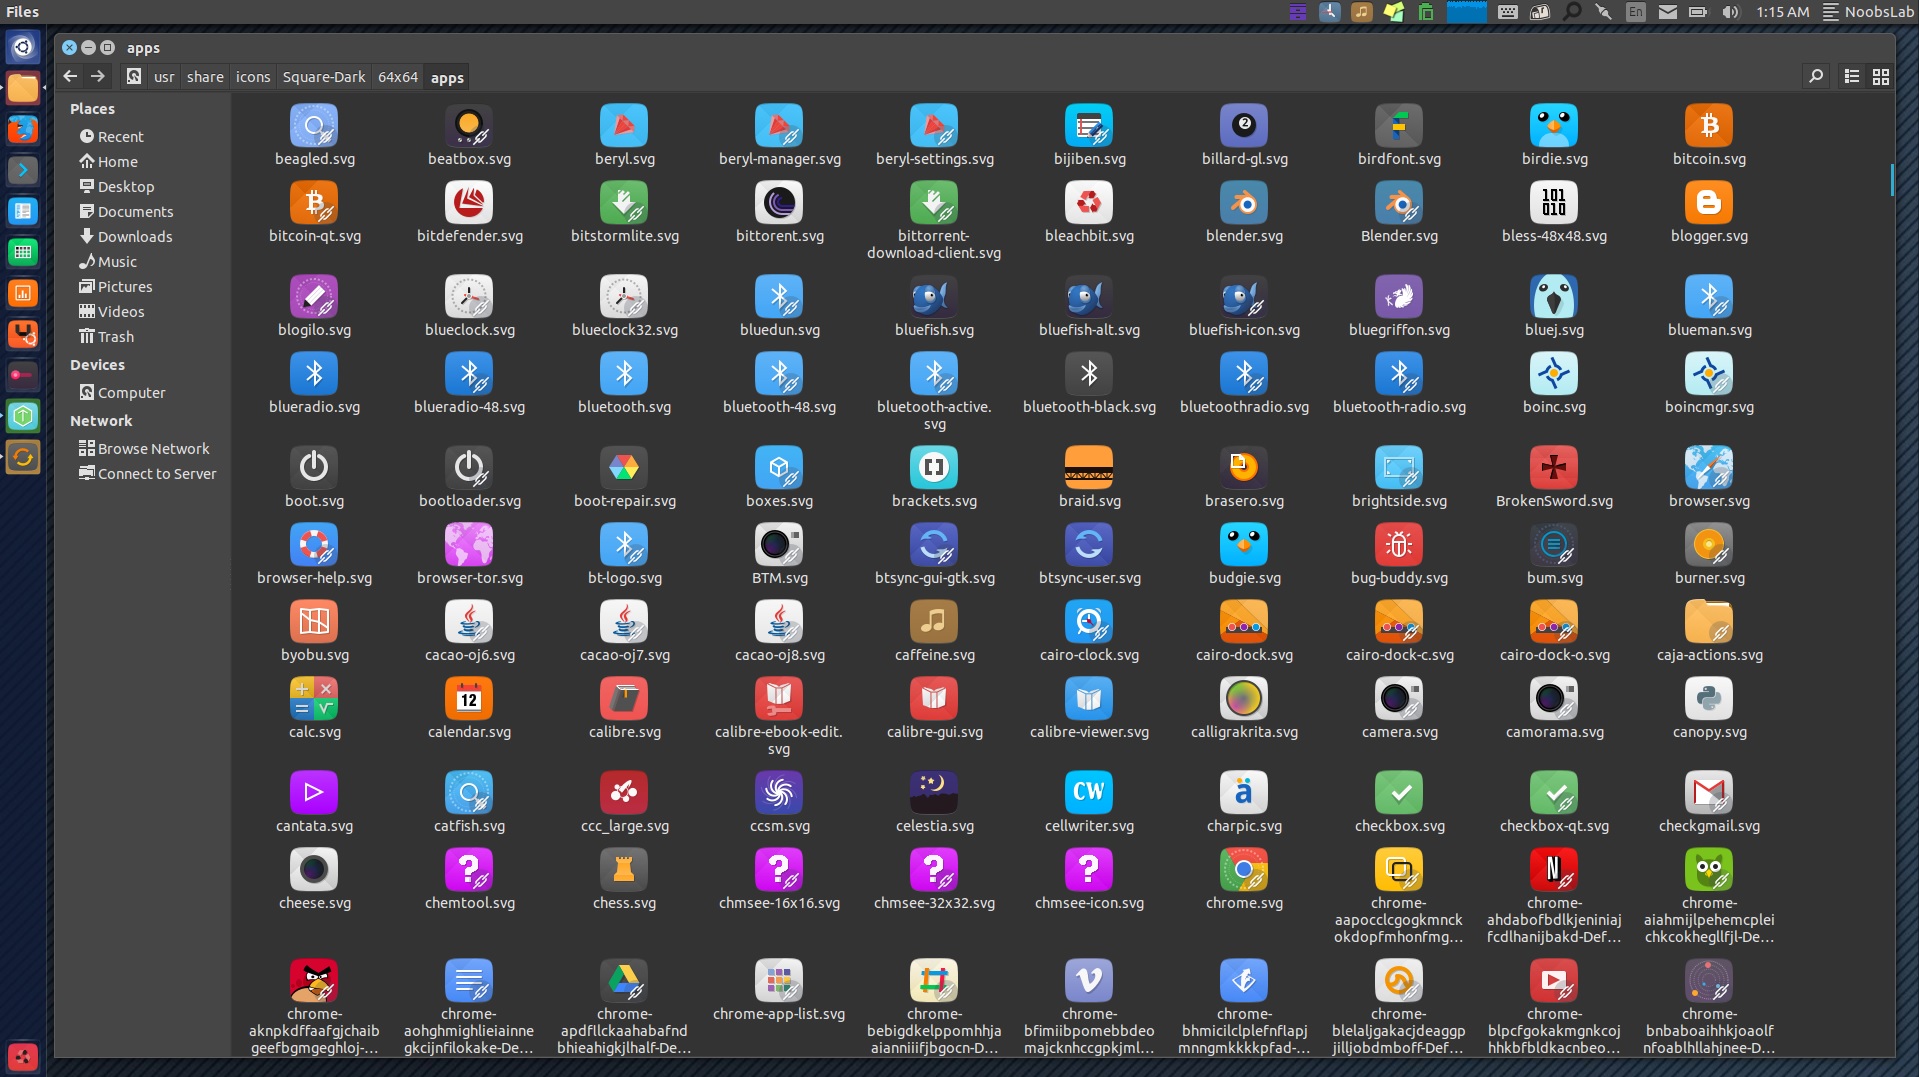Select the cheese.svg camera icon
Viewport: 1919px width, 1077px height.
click(314, 870)
